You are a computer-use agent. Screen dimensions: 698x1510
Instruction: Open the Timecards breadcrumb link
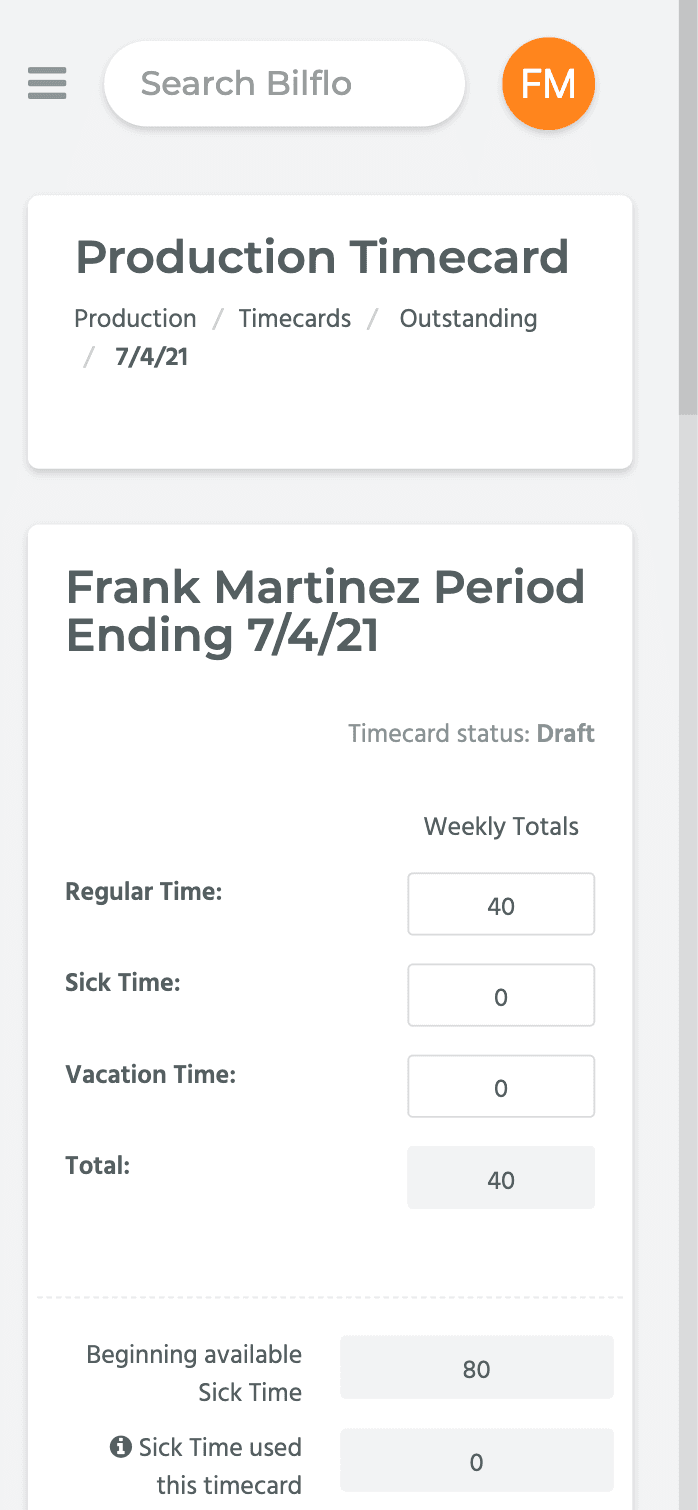(x=295, y=319)
